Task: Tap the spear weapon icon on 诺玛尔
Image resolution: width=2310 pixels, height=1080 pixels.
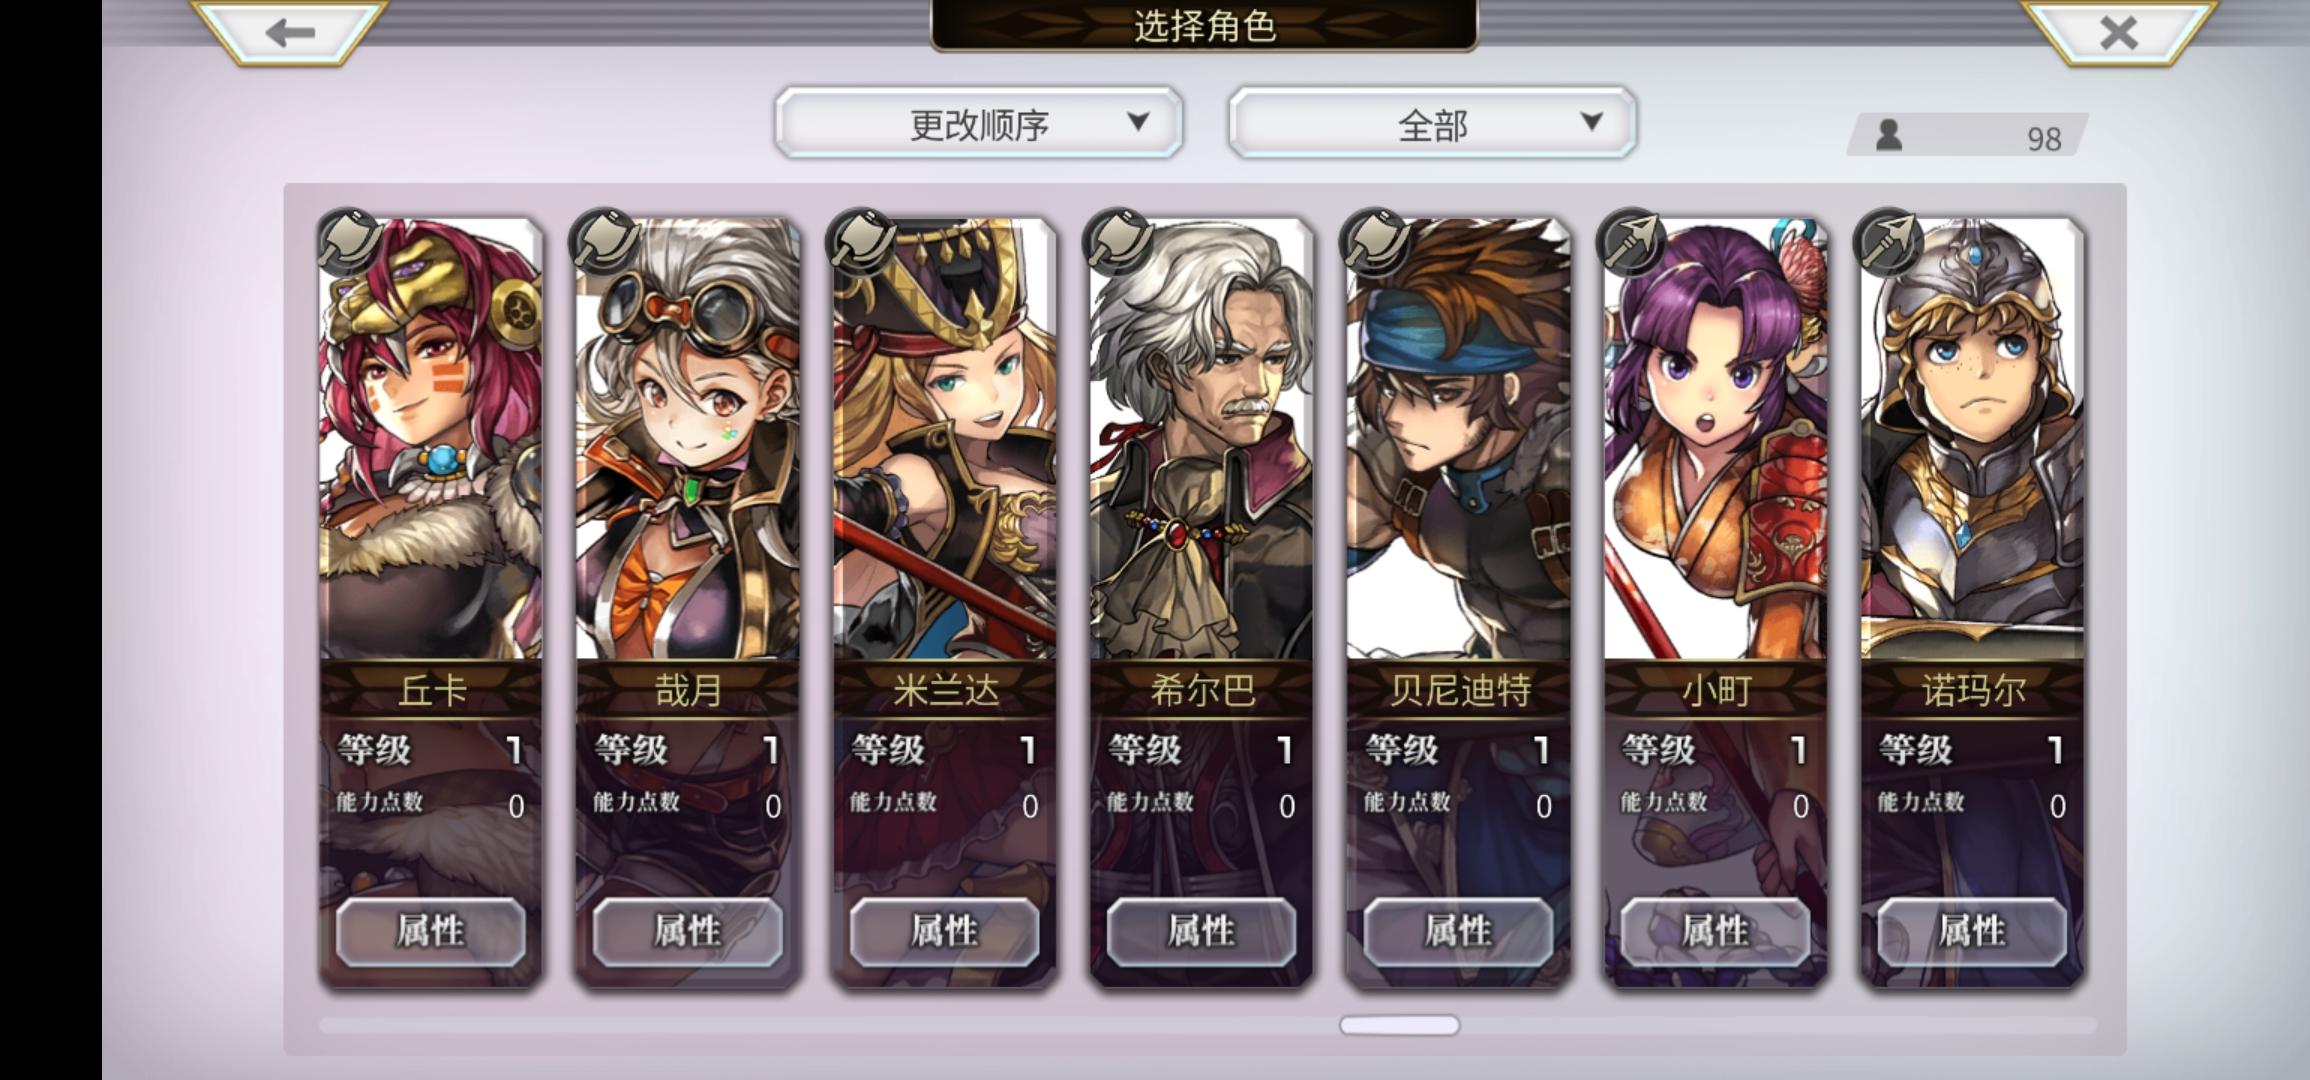Action: [x=1891, y=243]
